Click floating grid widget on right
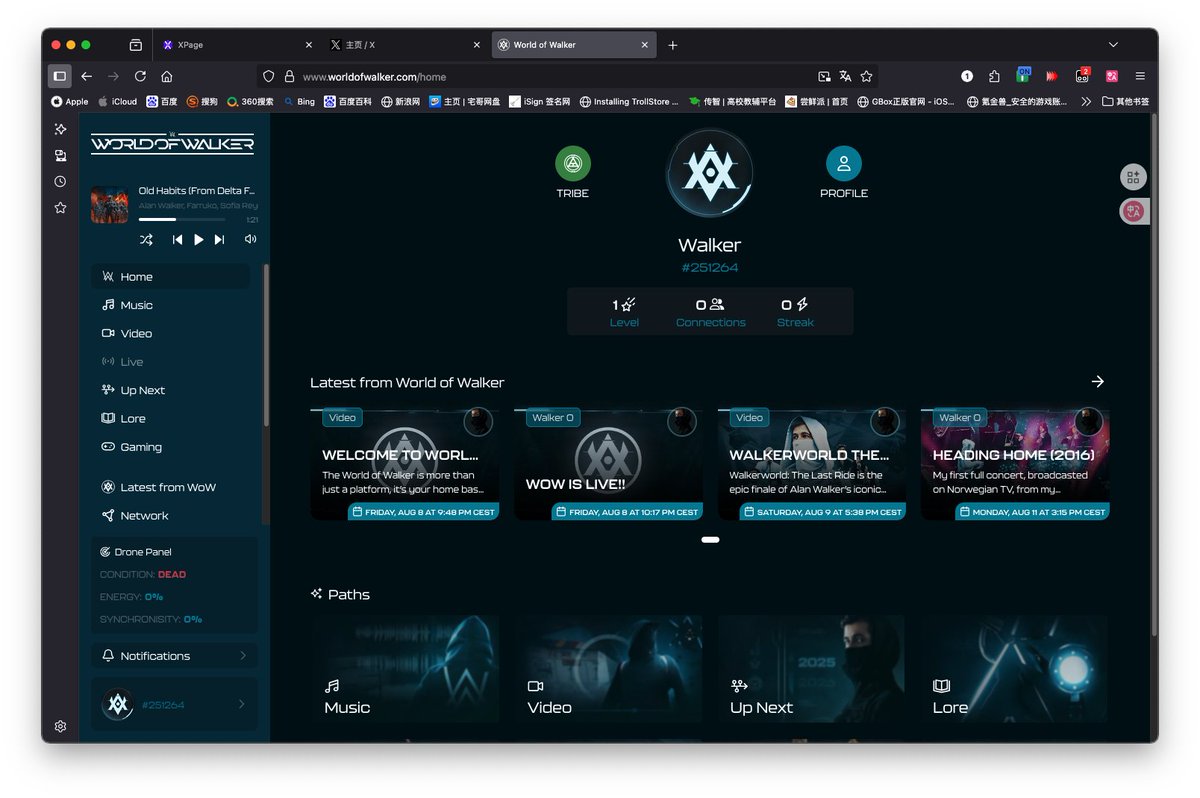Viewport: 1200px width, 798px height. 1133,177
